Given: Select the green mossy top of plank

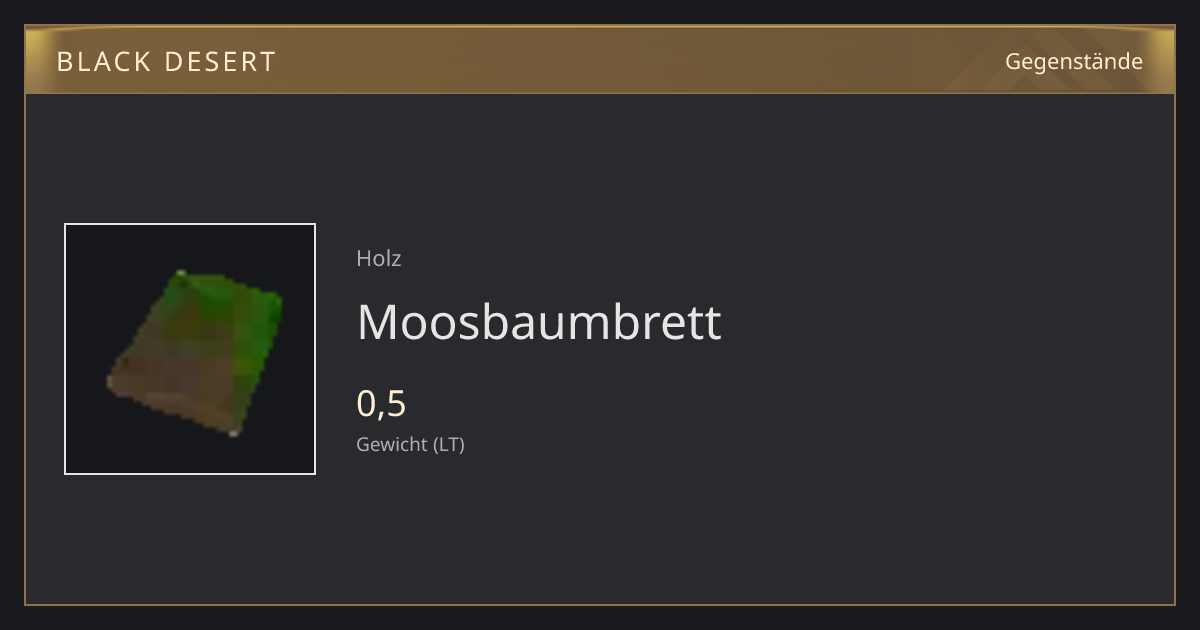Looking at the screenshot, I should pos(215,320).
